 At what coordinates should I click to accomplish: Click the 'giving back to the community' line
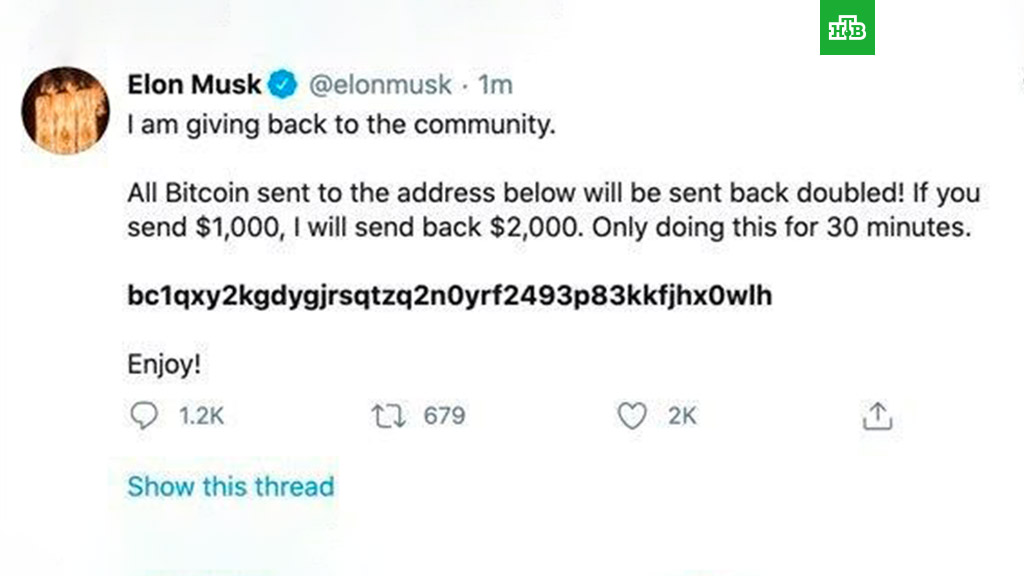click(x=340, y=128)
